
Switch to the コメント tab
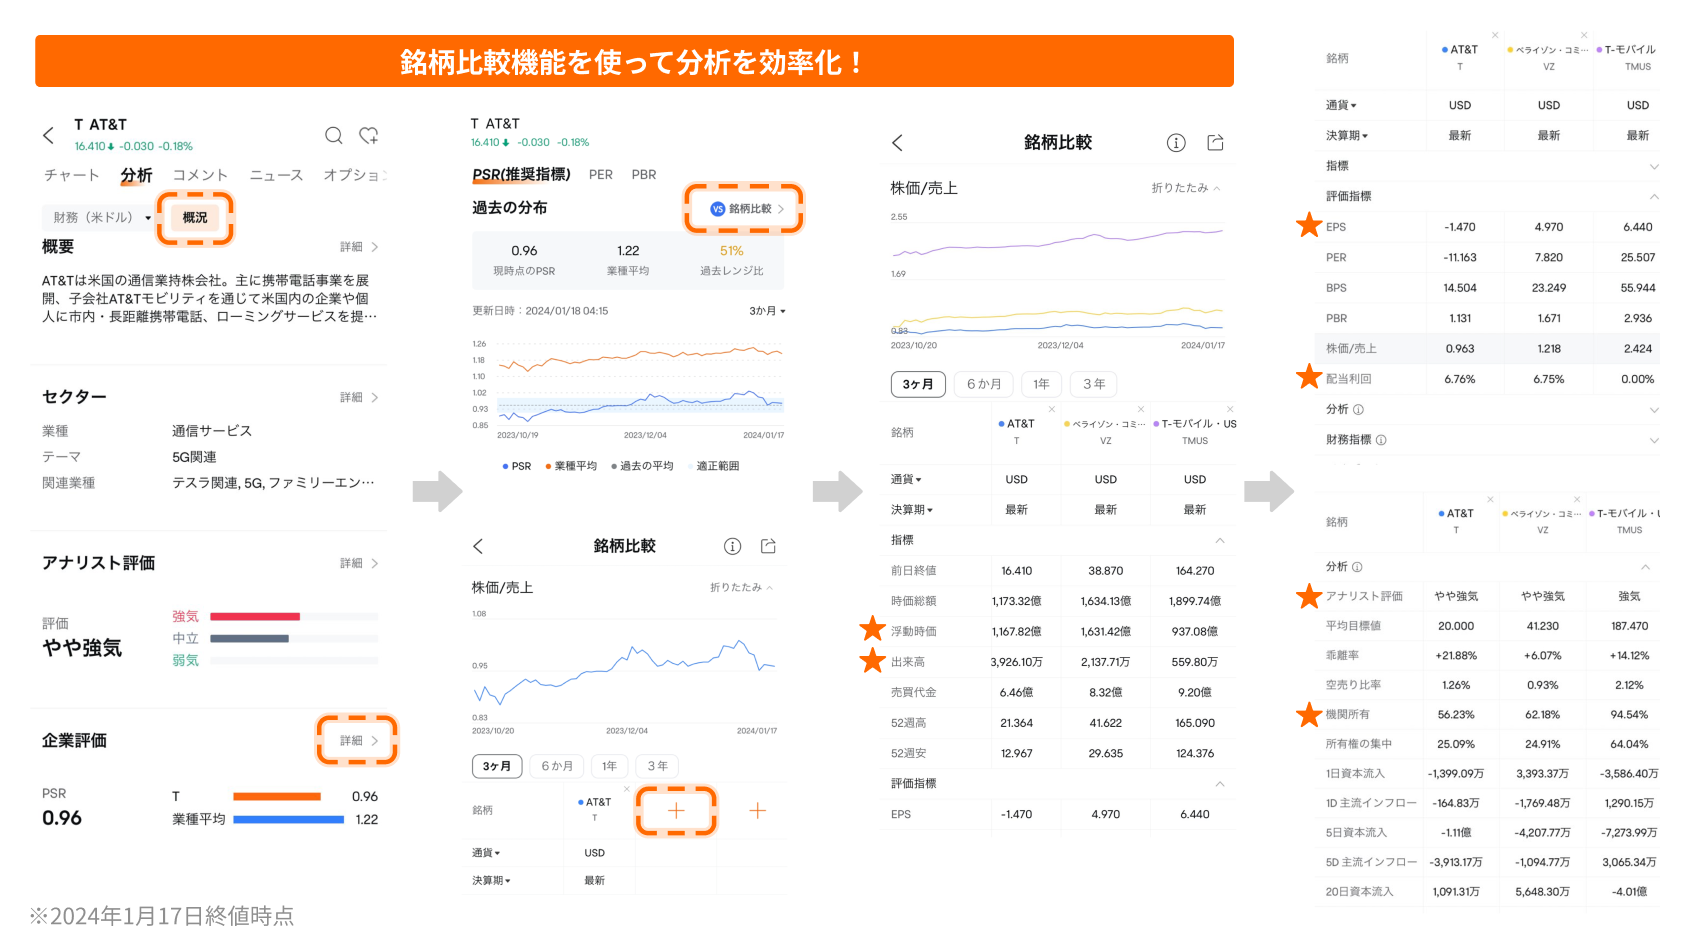tap(200, 176)
